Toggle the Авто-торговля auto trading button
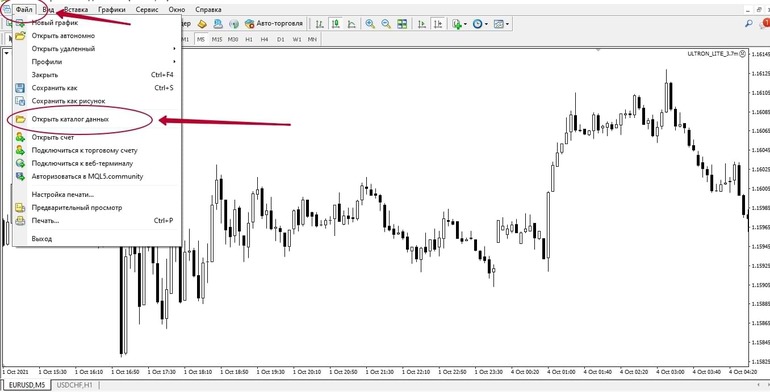Screen dimensions: 770x392 click(275, 23)
